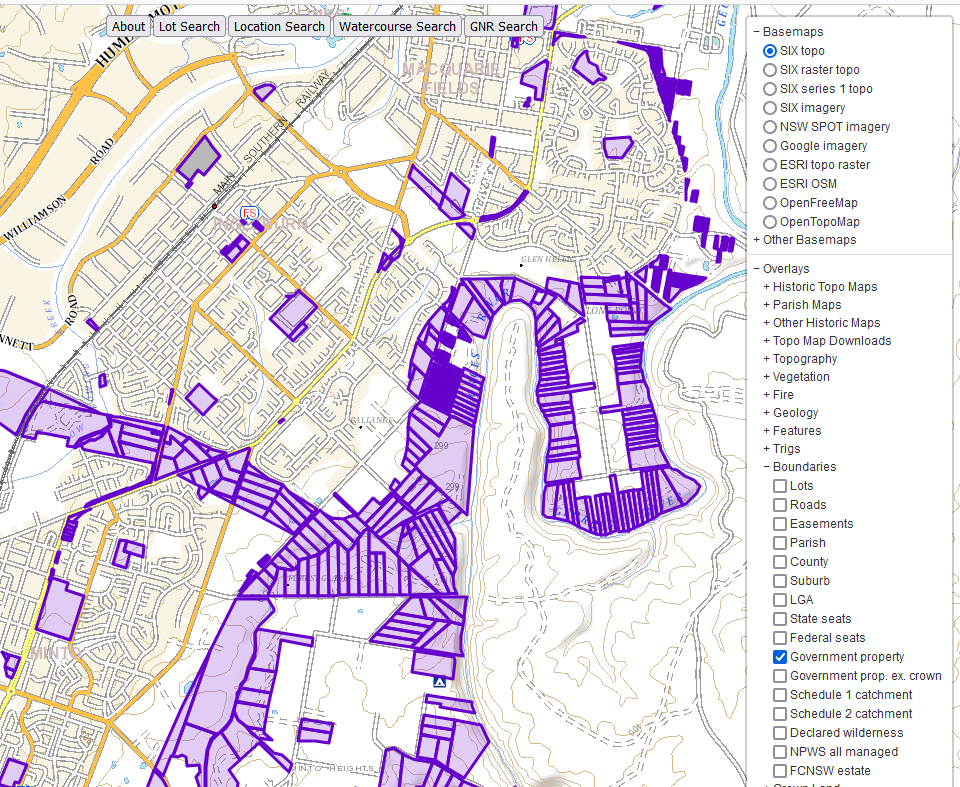Open the GNR Search tool
Image resolution: width=960 pixels, height=787 pixels.
coord(503,26)
